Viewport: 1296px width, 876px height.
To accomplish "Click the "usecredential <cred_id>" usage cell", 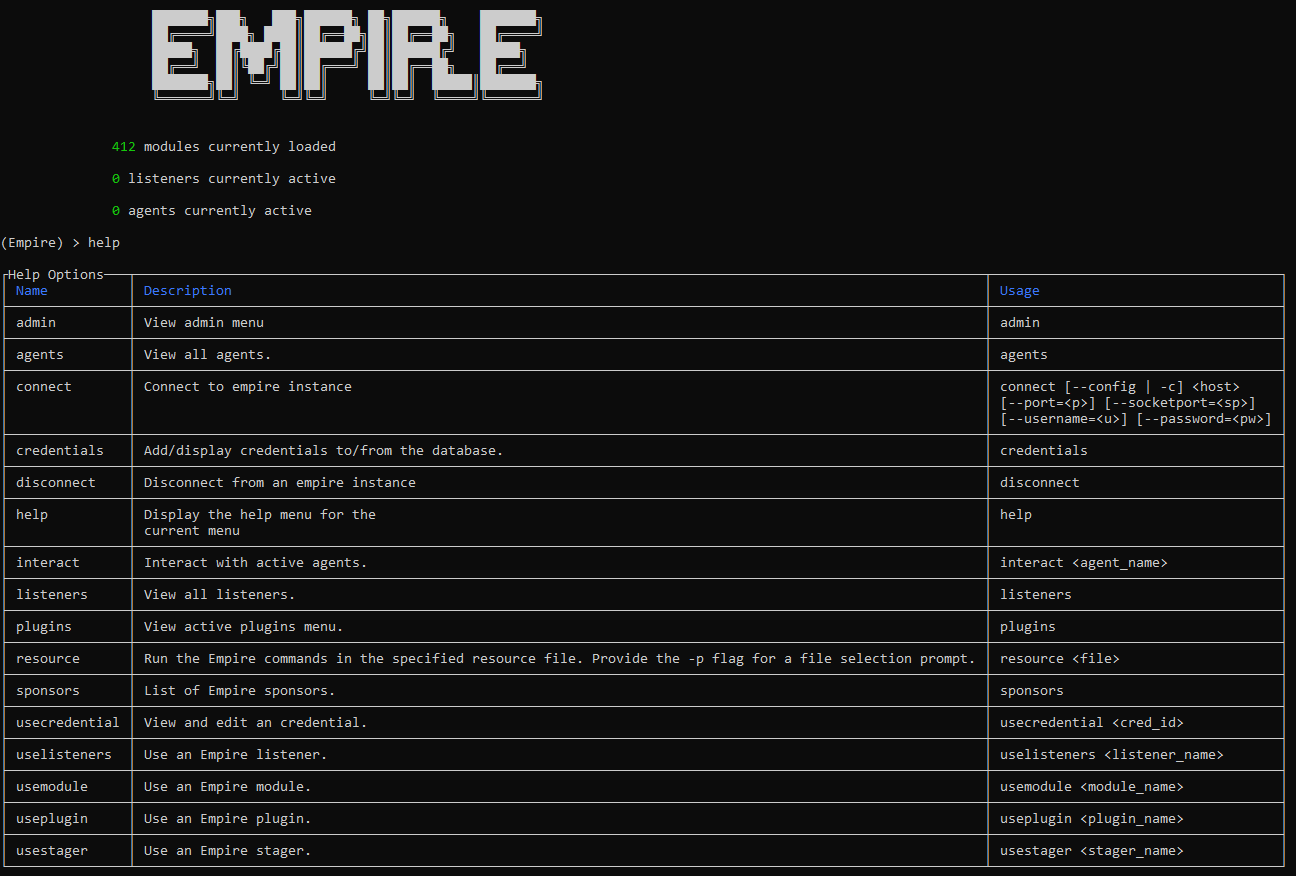I will coord(1092,723).
